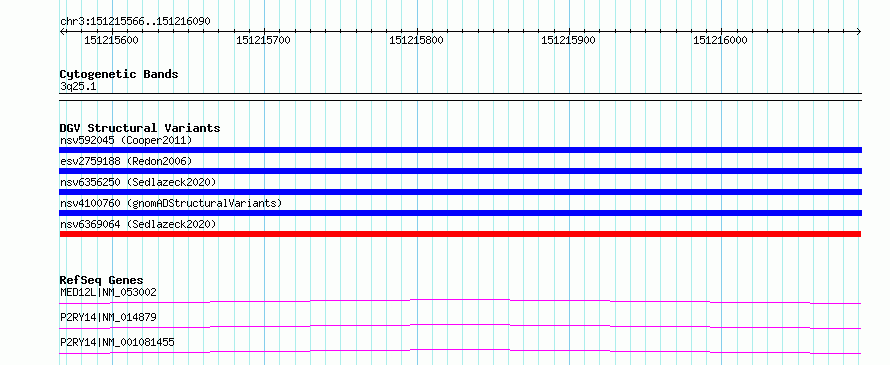Click ruler position 151215800
The image size is (890, 365).
(x=416, y=40)
